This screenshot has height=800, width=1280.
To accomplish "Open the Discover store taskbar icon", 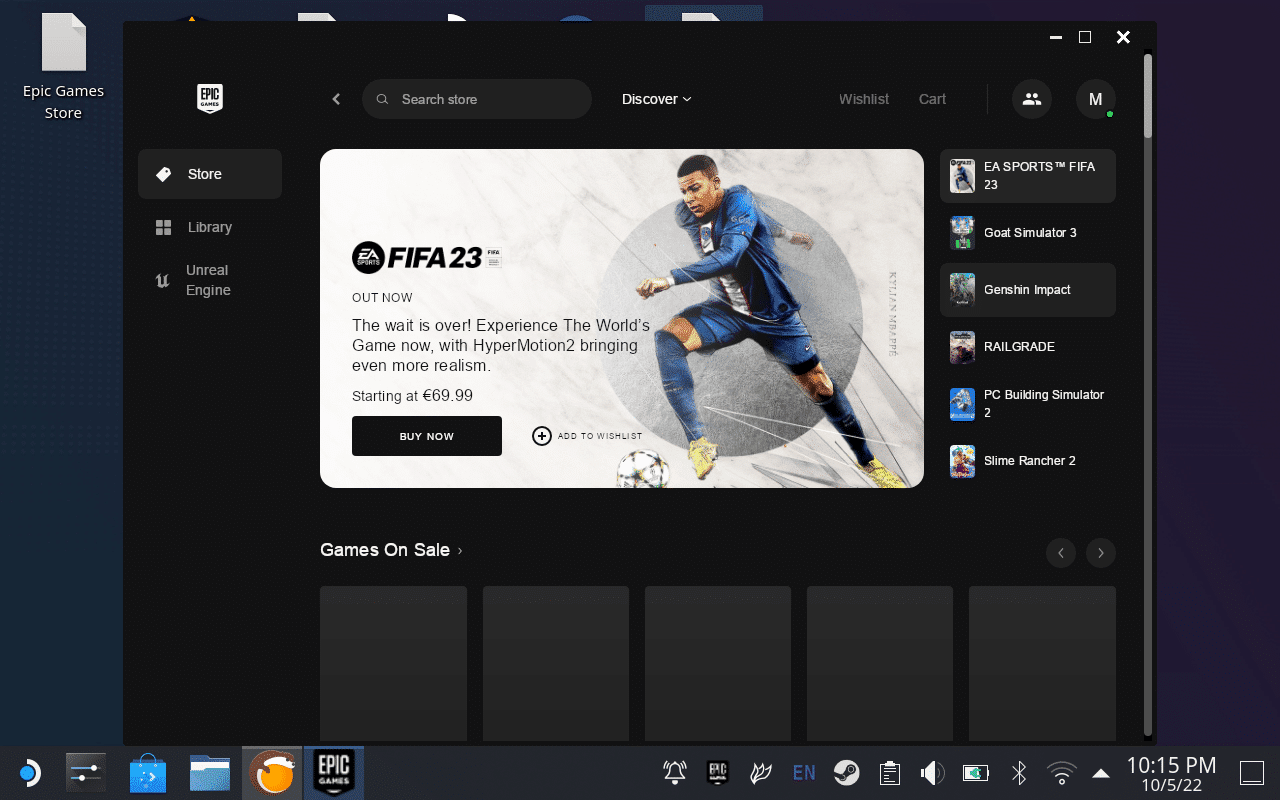I will pyautogui.click(x=148, y=773).
